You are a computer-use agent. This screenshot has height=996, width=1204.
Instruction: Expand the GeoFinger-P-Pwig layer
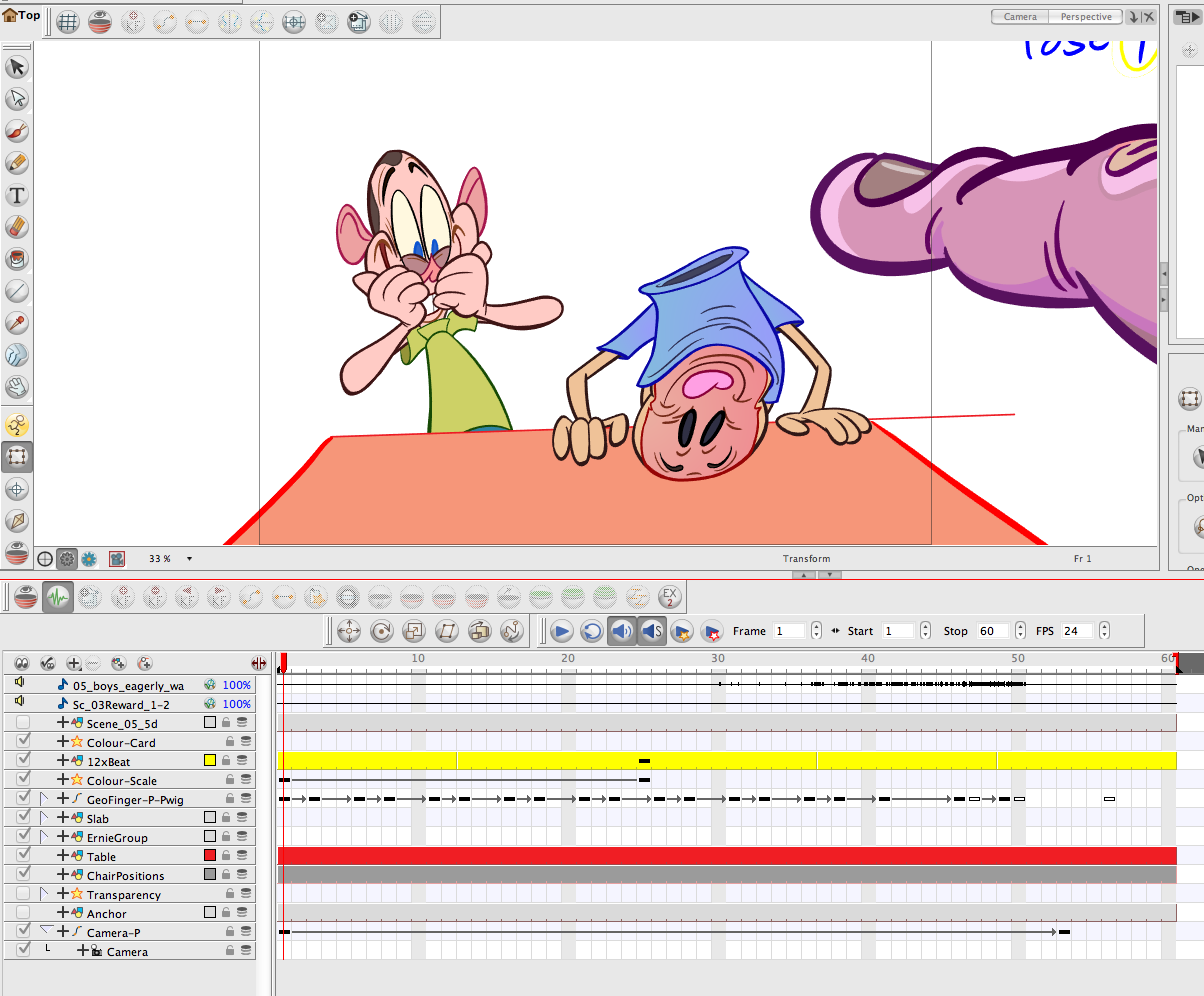(43, 798)
